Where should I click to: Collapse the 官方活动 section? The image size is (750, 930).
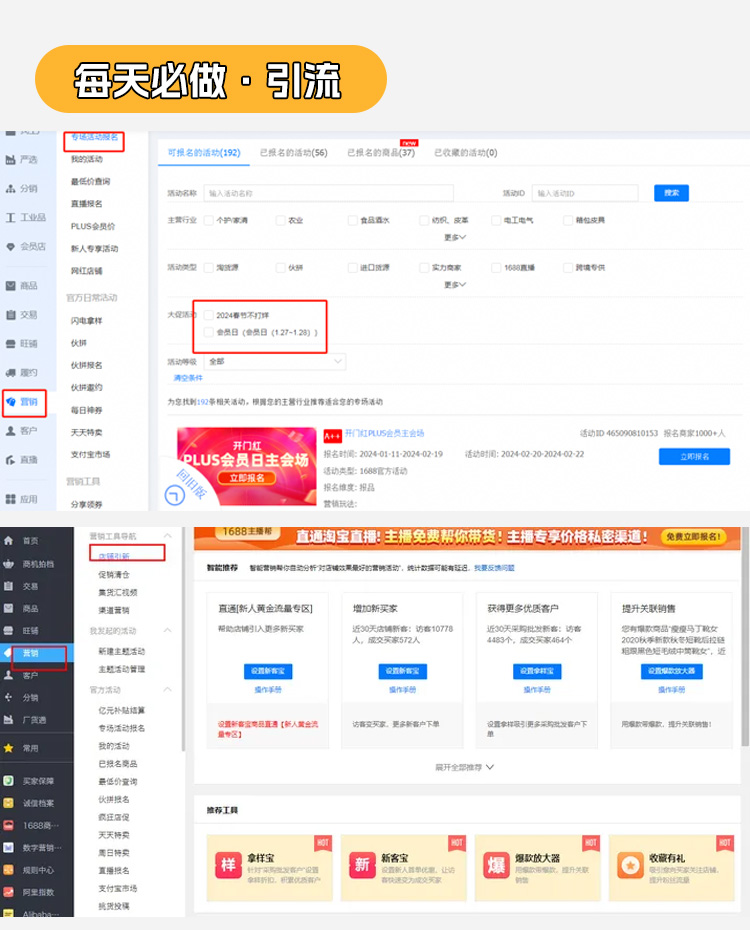pyautogui.click(x=168, y=689)
